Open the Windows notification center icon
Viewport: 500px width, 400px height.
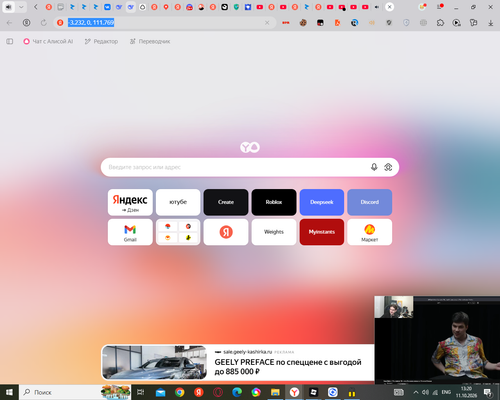point(488,393)
